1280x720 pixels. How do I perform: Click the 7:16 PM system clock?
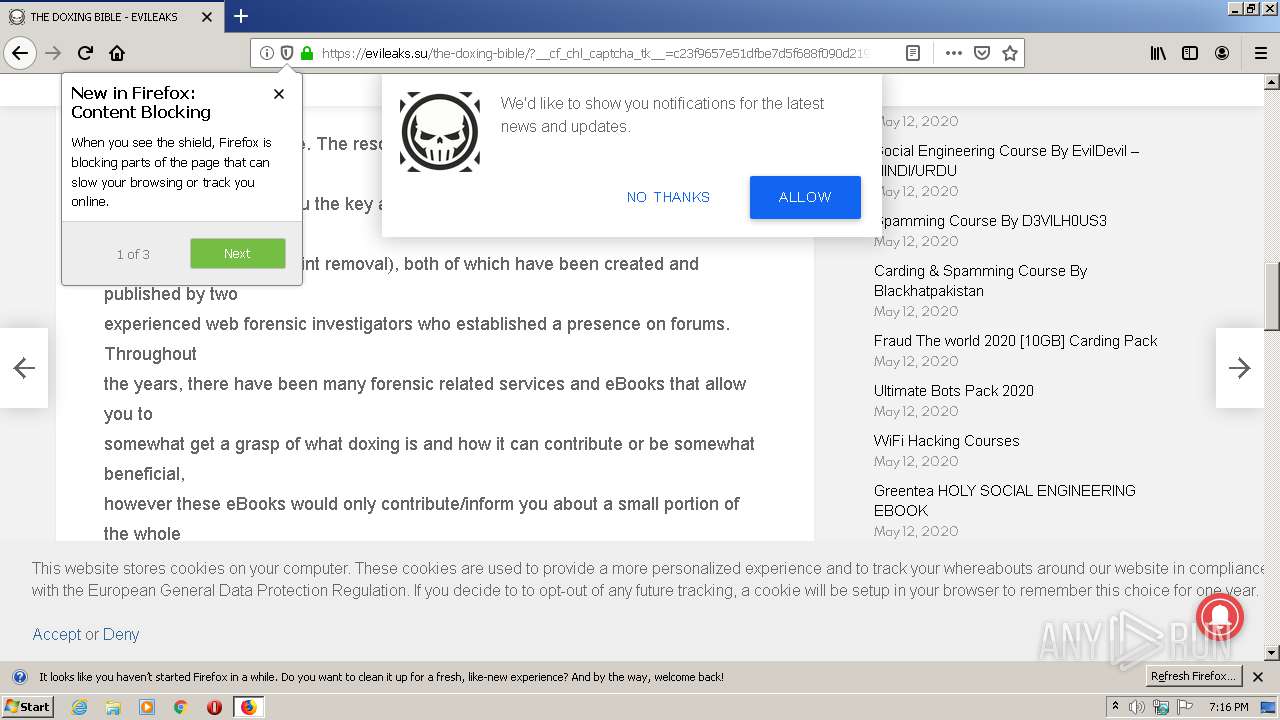click(1228, 707)
